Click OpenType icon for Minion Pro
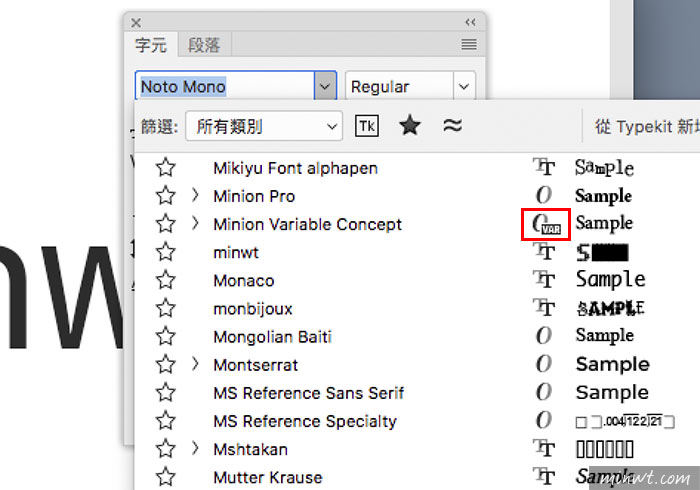This screenshot has height=490, width=700. [544, 195]
